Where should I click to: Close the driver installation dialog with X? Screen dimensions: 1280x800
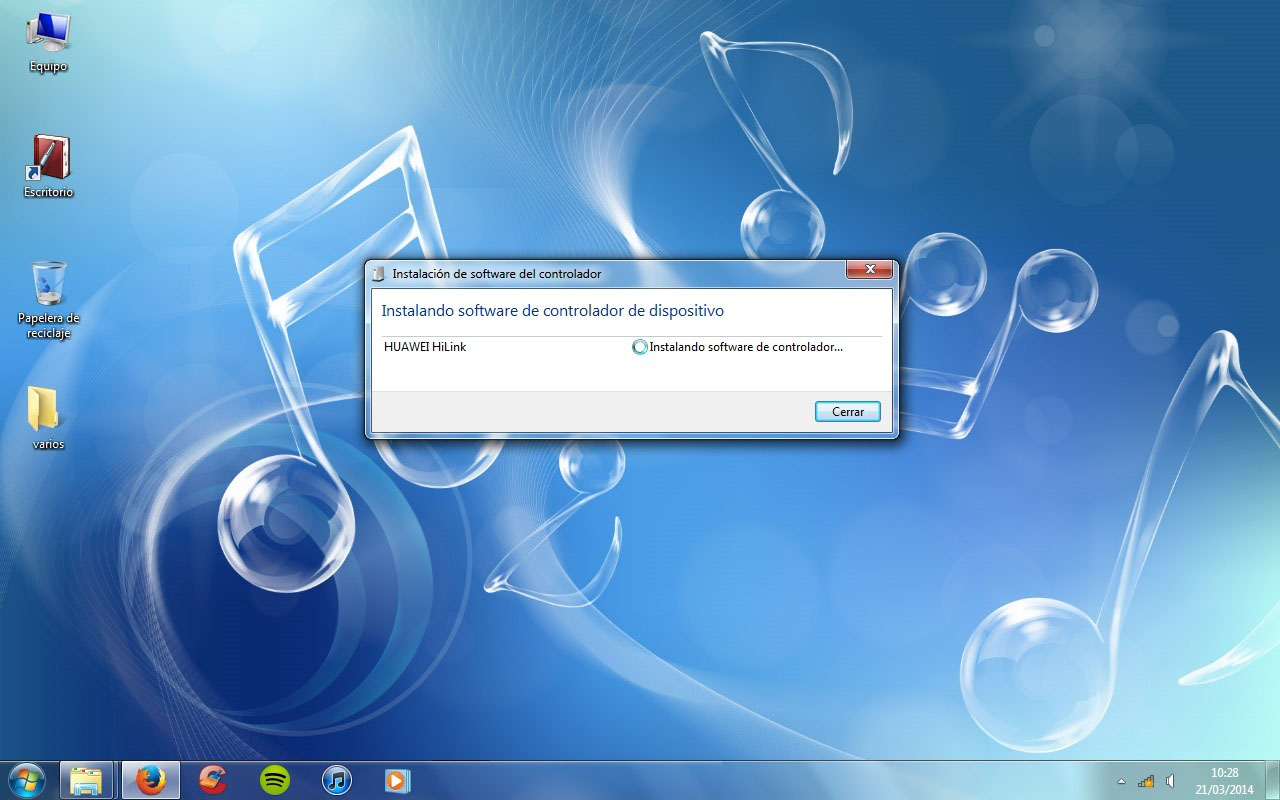coord(869,270)
